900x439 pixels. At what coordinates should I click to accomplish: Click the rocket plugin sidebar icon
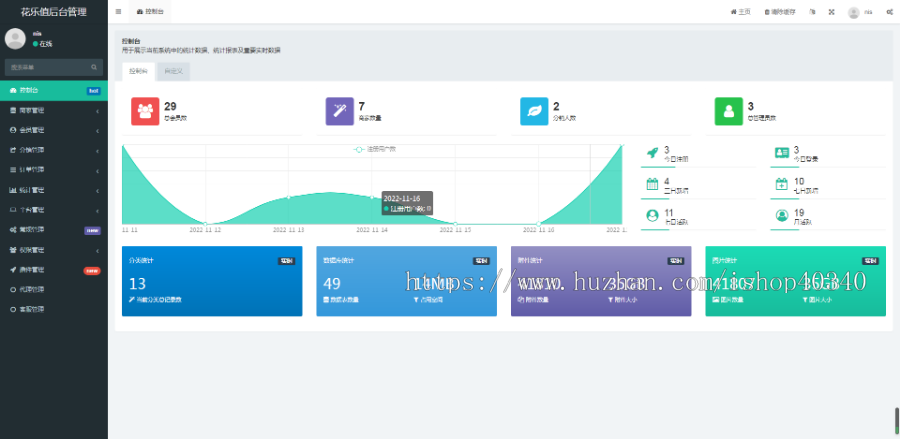coord(13,270)
